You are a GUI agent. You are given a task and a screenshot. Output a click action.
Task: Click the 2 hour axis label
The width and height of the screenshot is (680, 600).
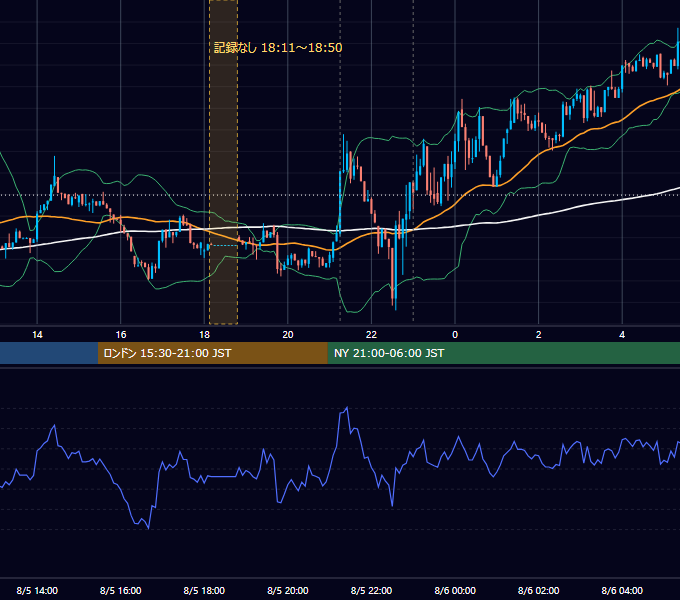(x=539, y=335)
